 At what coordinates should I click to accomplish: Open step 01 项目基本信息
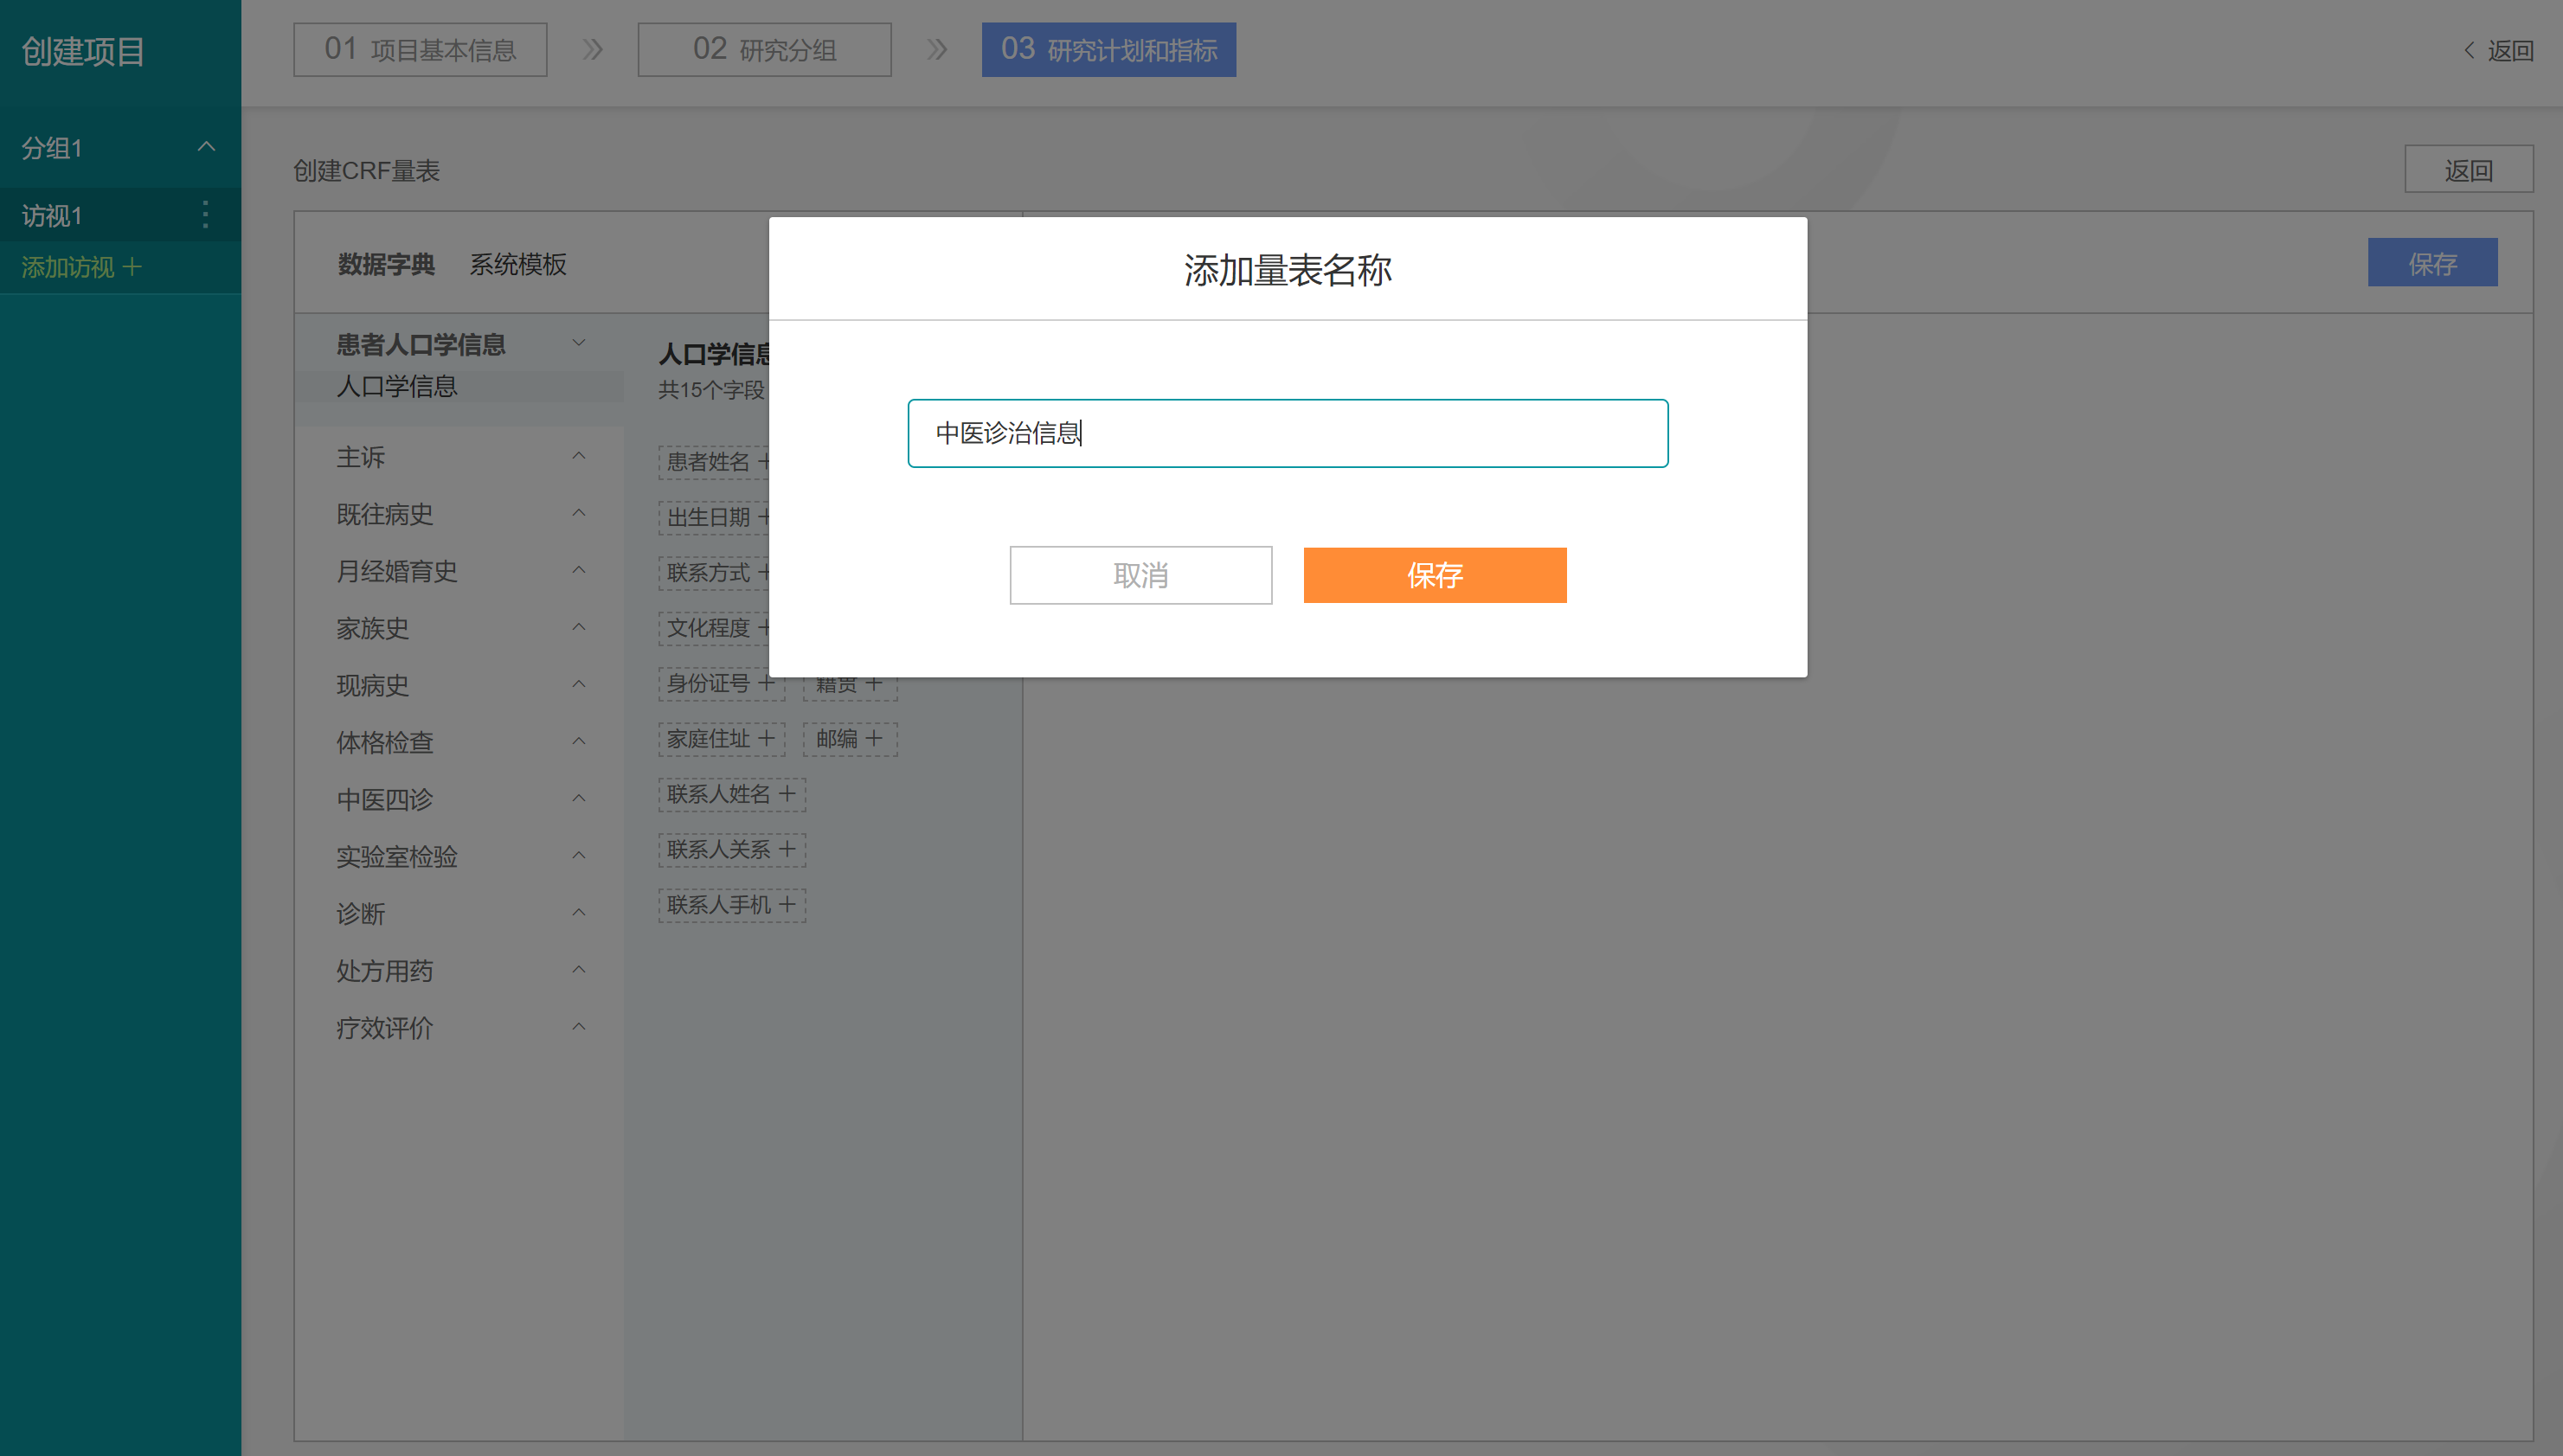(420, 50)
